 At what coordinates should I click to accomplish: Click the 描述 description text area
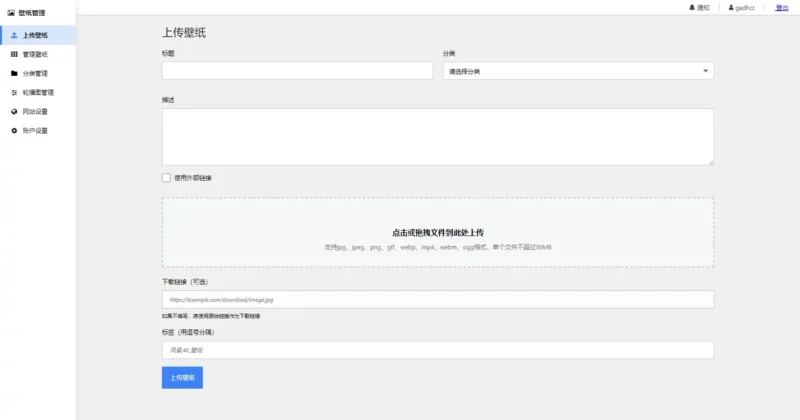tap(437, 136)
